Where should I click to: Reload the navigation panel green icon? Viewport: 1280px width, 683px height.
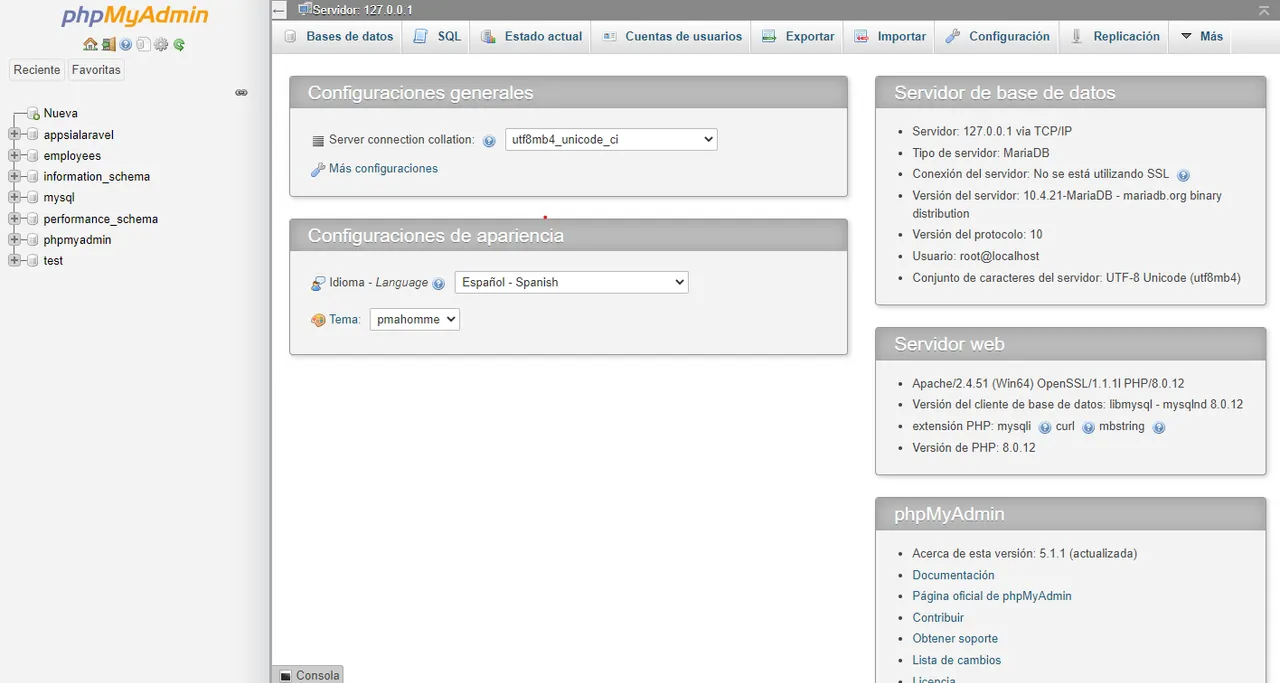coord(179,44)
